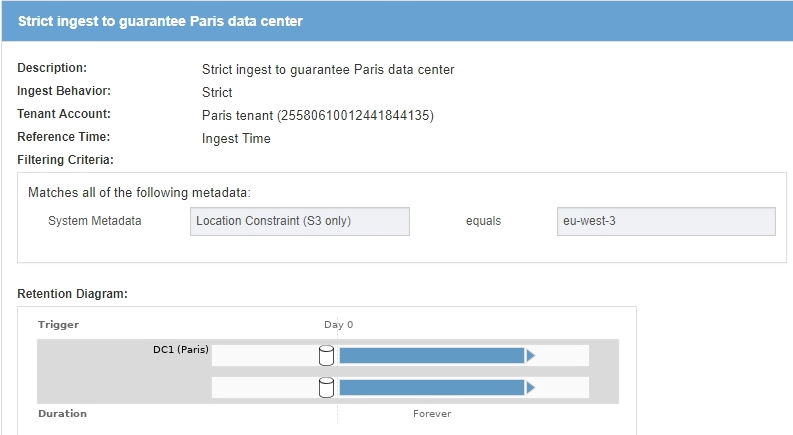
Task: Click the 'equals' operator text
Action: click(483, 221)
